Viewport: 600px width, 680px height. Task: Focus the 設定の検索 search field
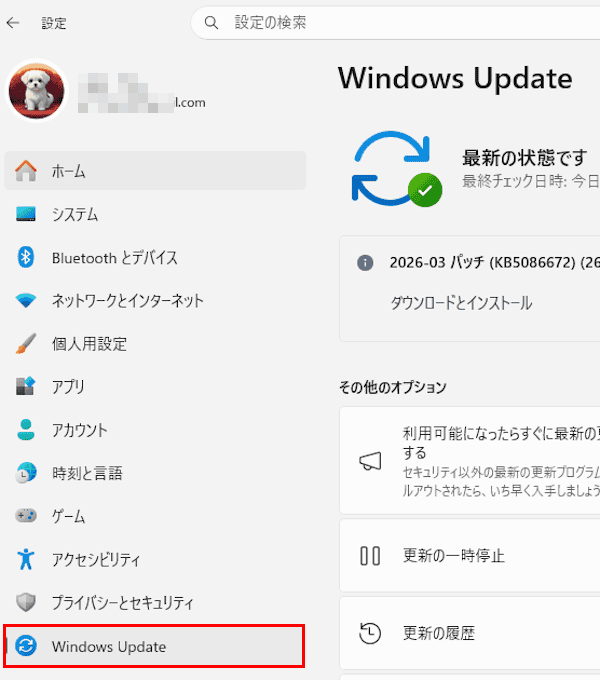[x=395, y=23]
